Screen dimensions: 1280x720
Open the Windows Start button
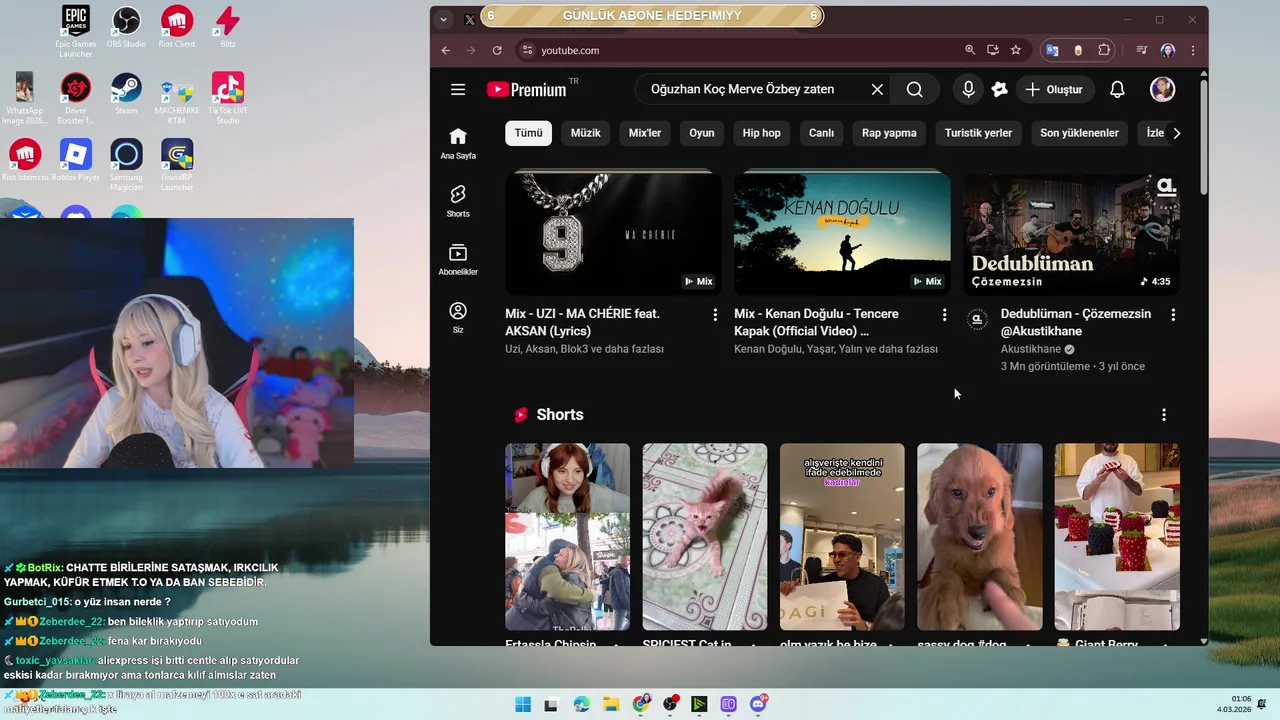pyautogui.click(x=523, y=704)
